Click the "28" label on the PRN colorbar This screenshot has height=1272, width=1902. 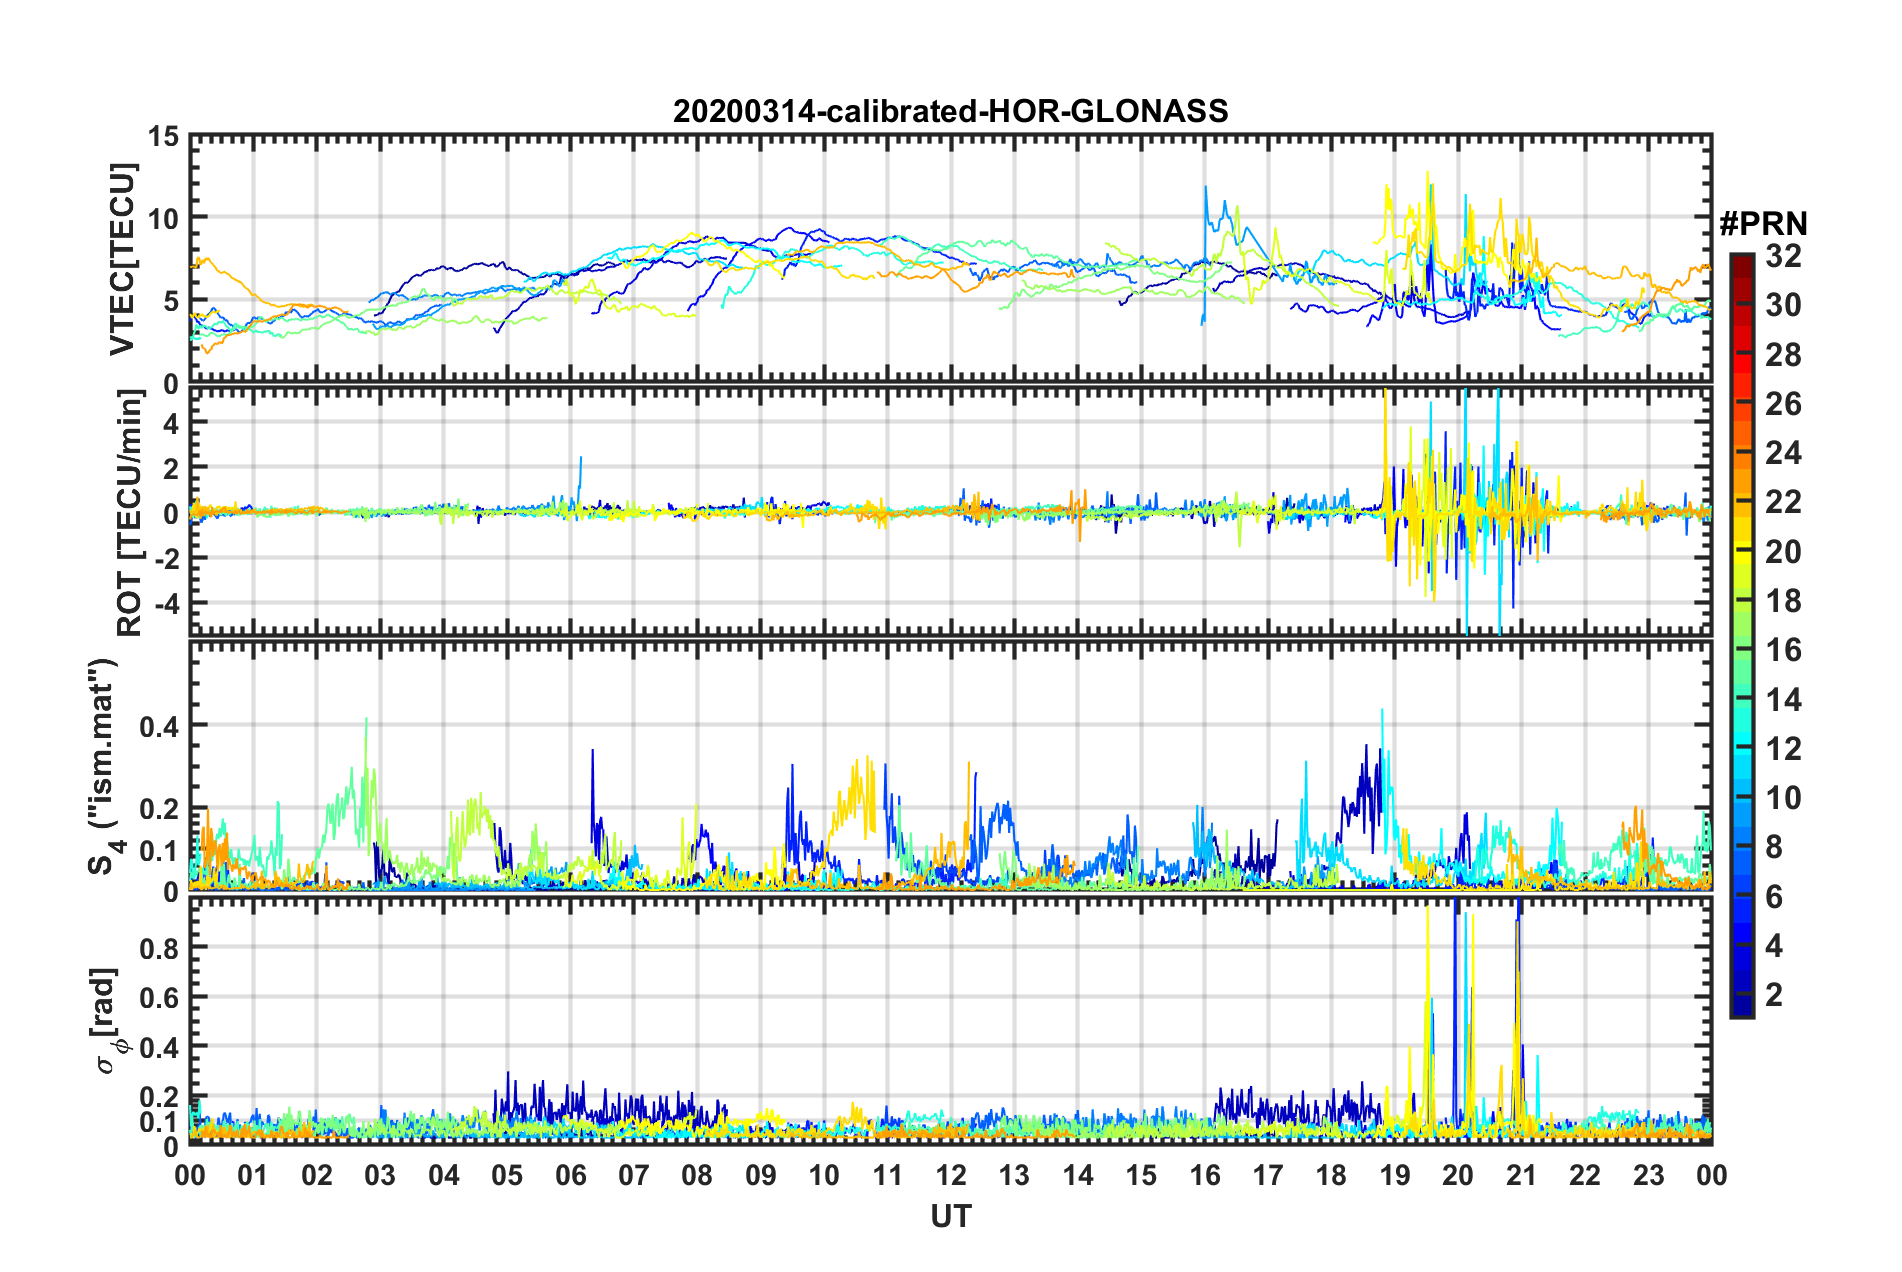[1784, 355]
